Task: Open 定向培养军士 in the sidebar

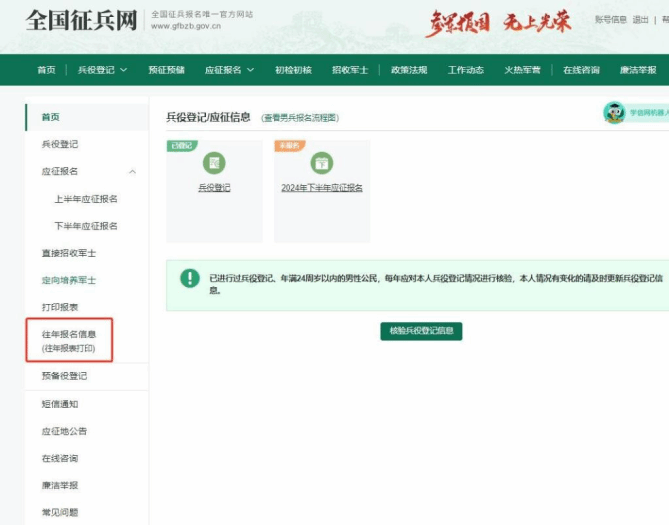Action: pyautogui.click(x=68, y=280)
